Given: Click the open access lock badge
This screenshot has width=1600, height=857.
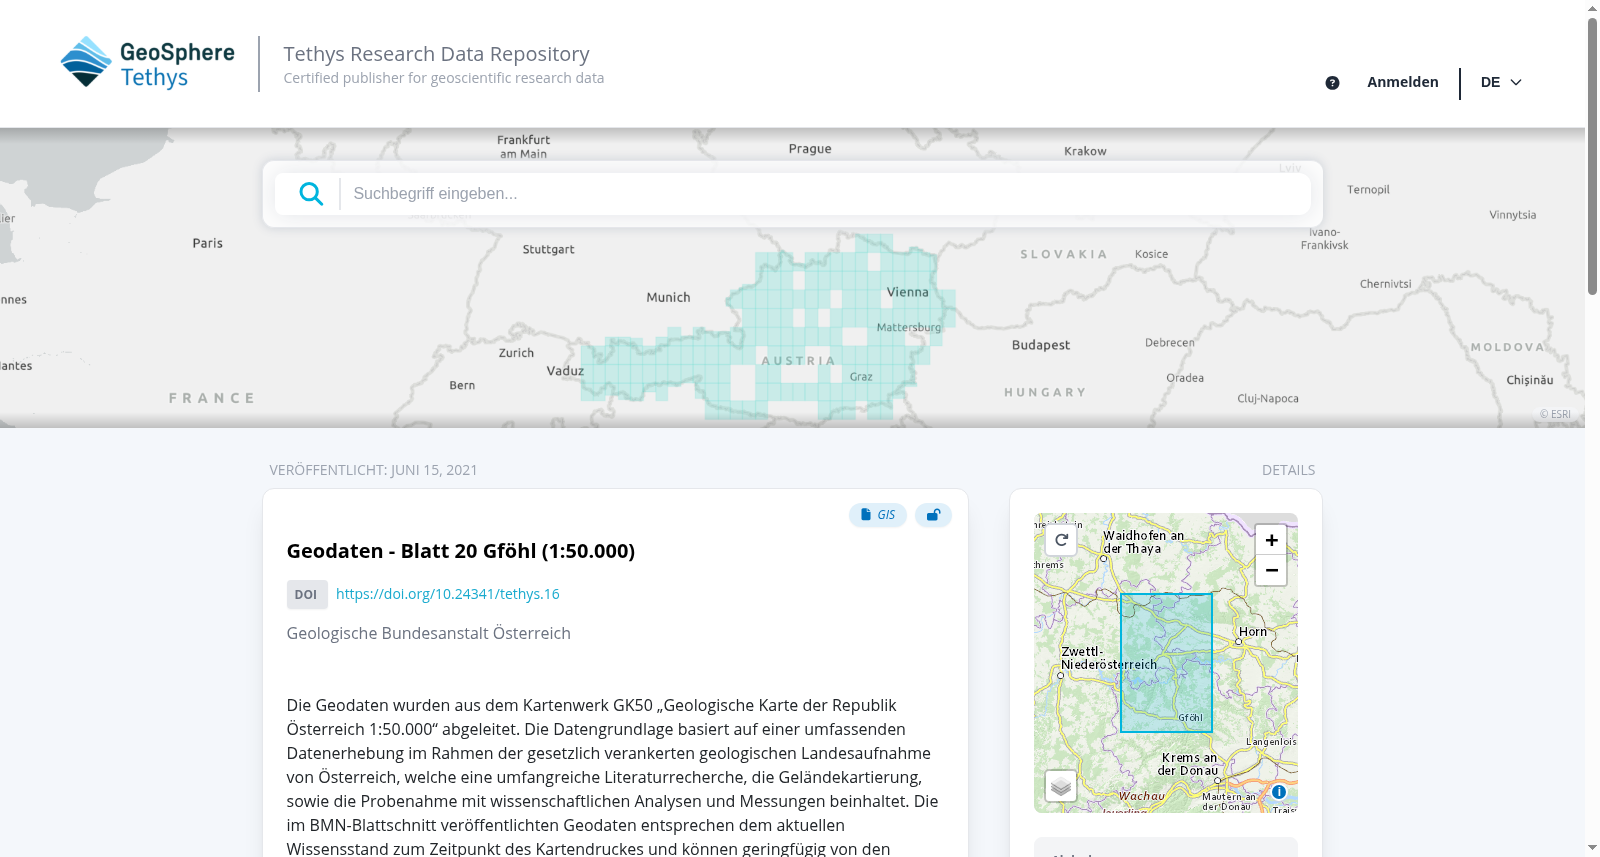Looking at the screenshot, I should [x=933, y=515].
